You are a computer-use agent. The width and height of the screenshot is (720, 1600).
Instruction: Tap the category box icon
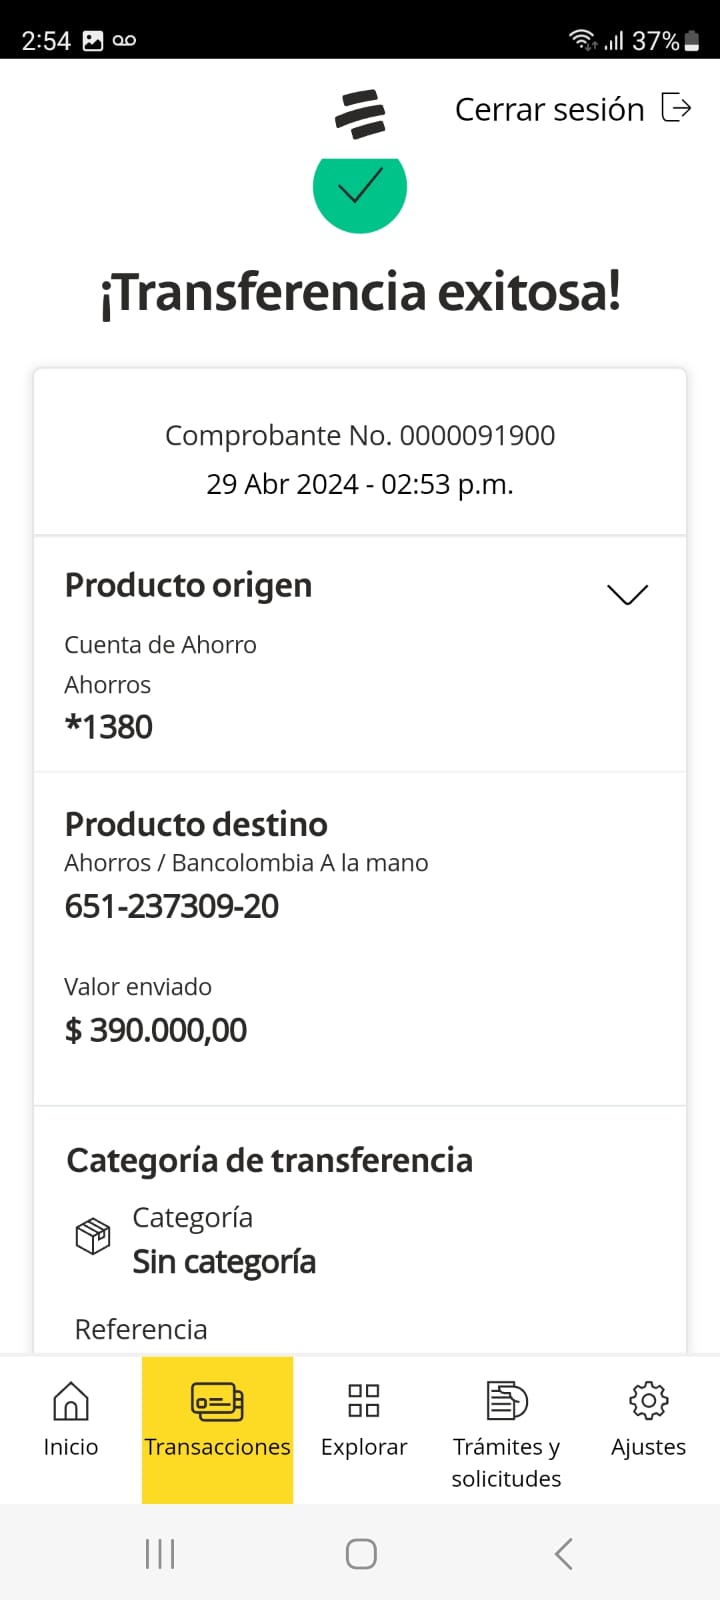[93, 1236]
